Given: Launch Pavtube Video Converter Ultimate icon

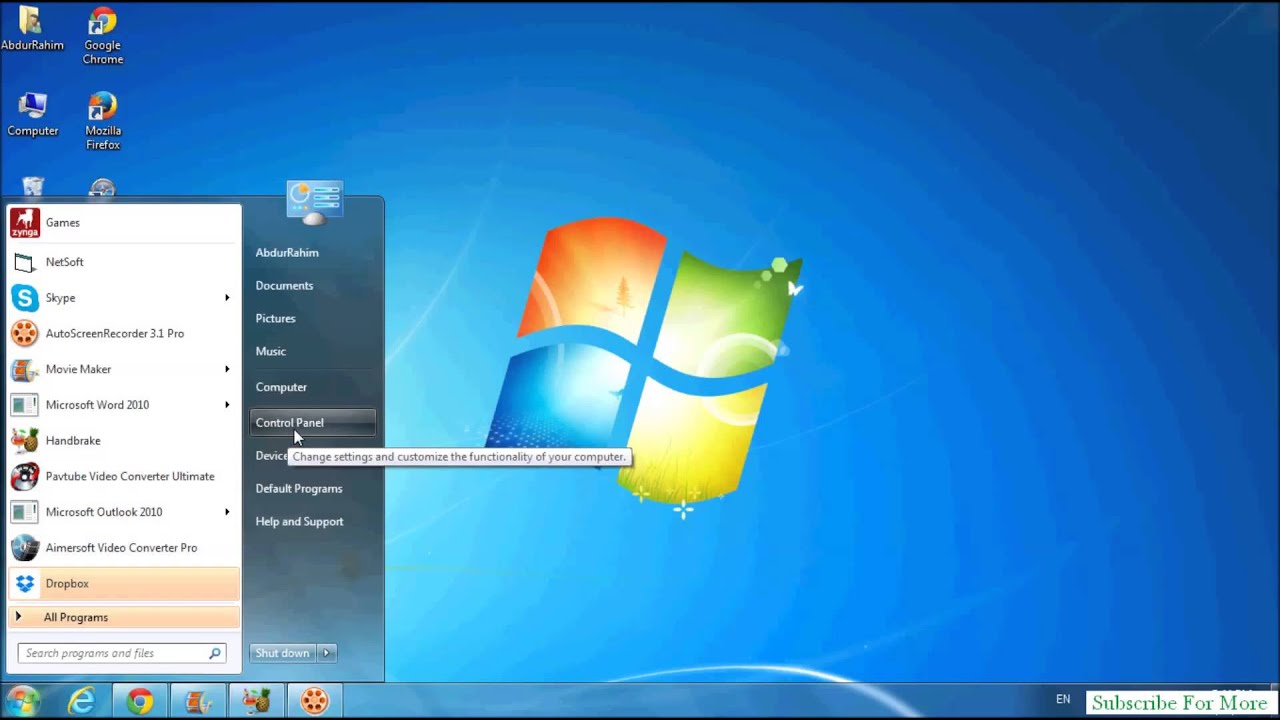Looking at the screenshot, I should (x=25, y=477).
